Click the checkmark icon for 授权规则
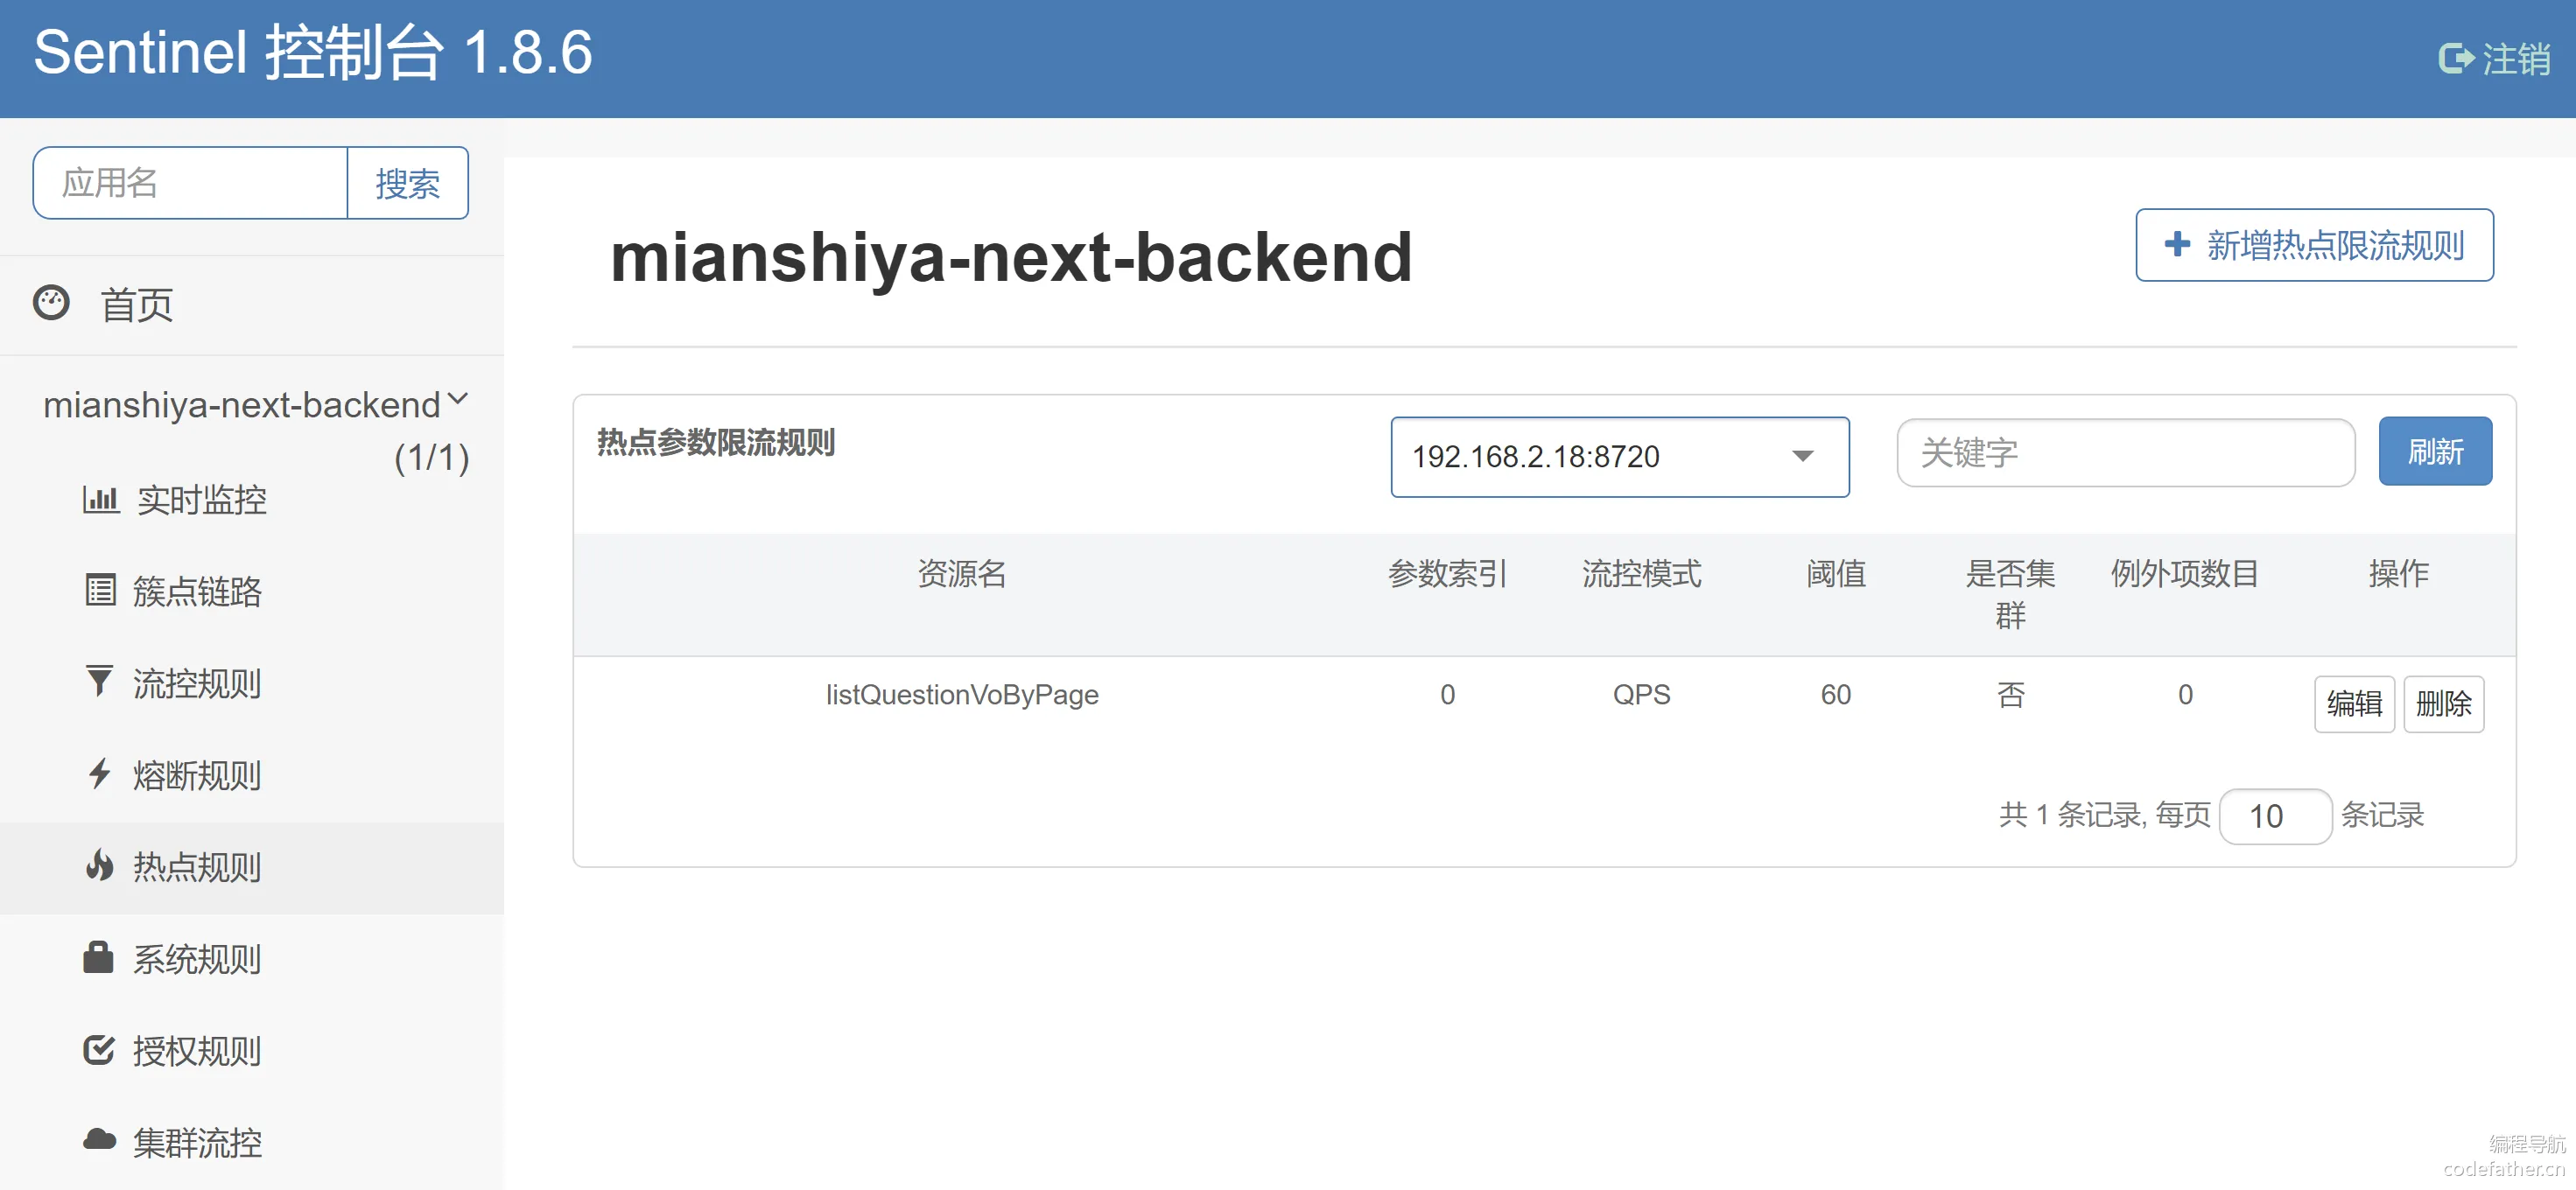Screen dimensions: 2576x1190 coord(99,1050)
